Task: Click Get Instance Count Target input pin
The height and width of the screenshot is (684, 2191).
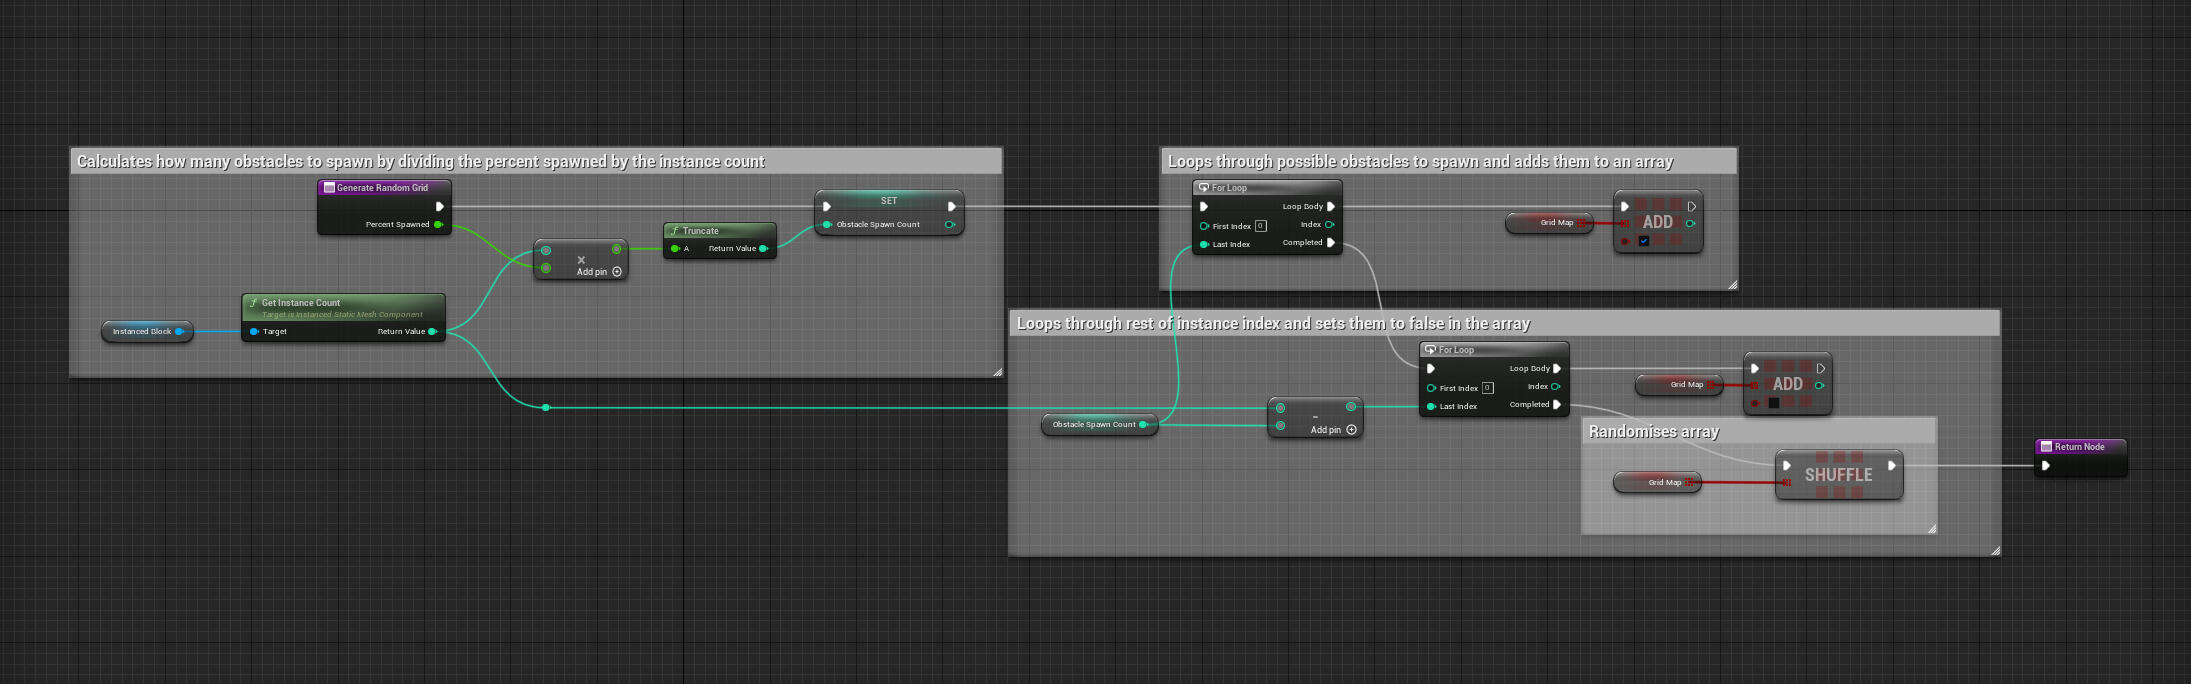Action: tap(254, 332)
